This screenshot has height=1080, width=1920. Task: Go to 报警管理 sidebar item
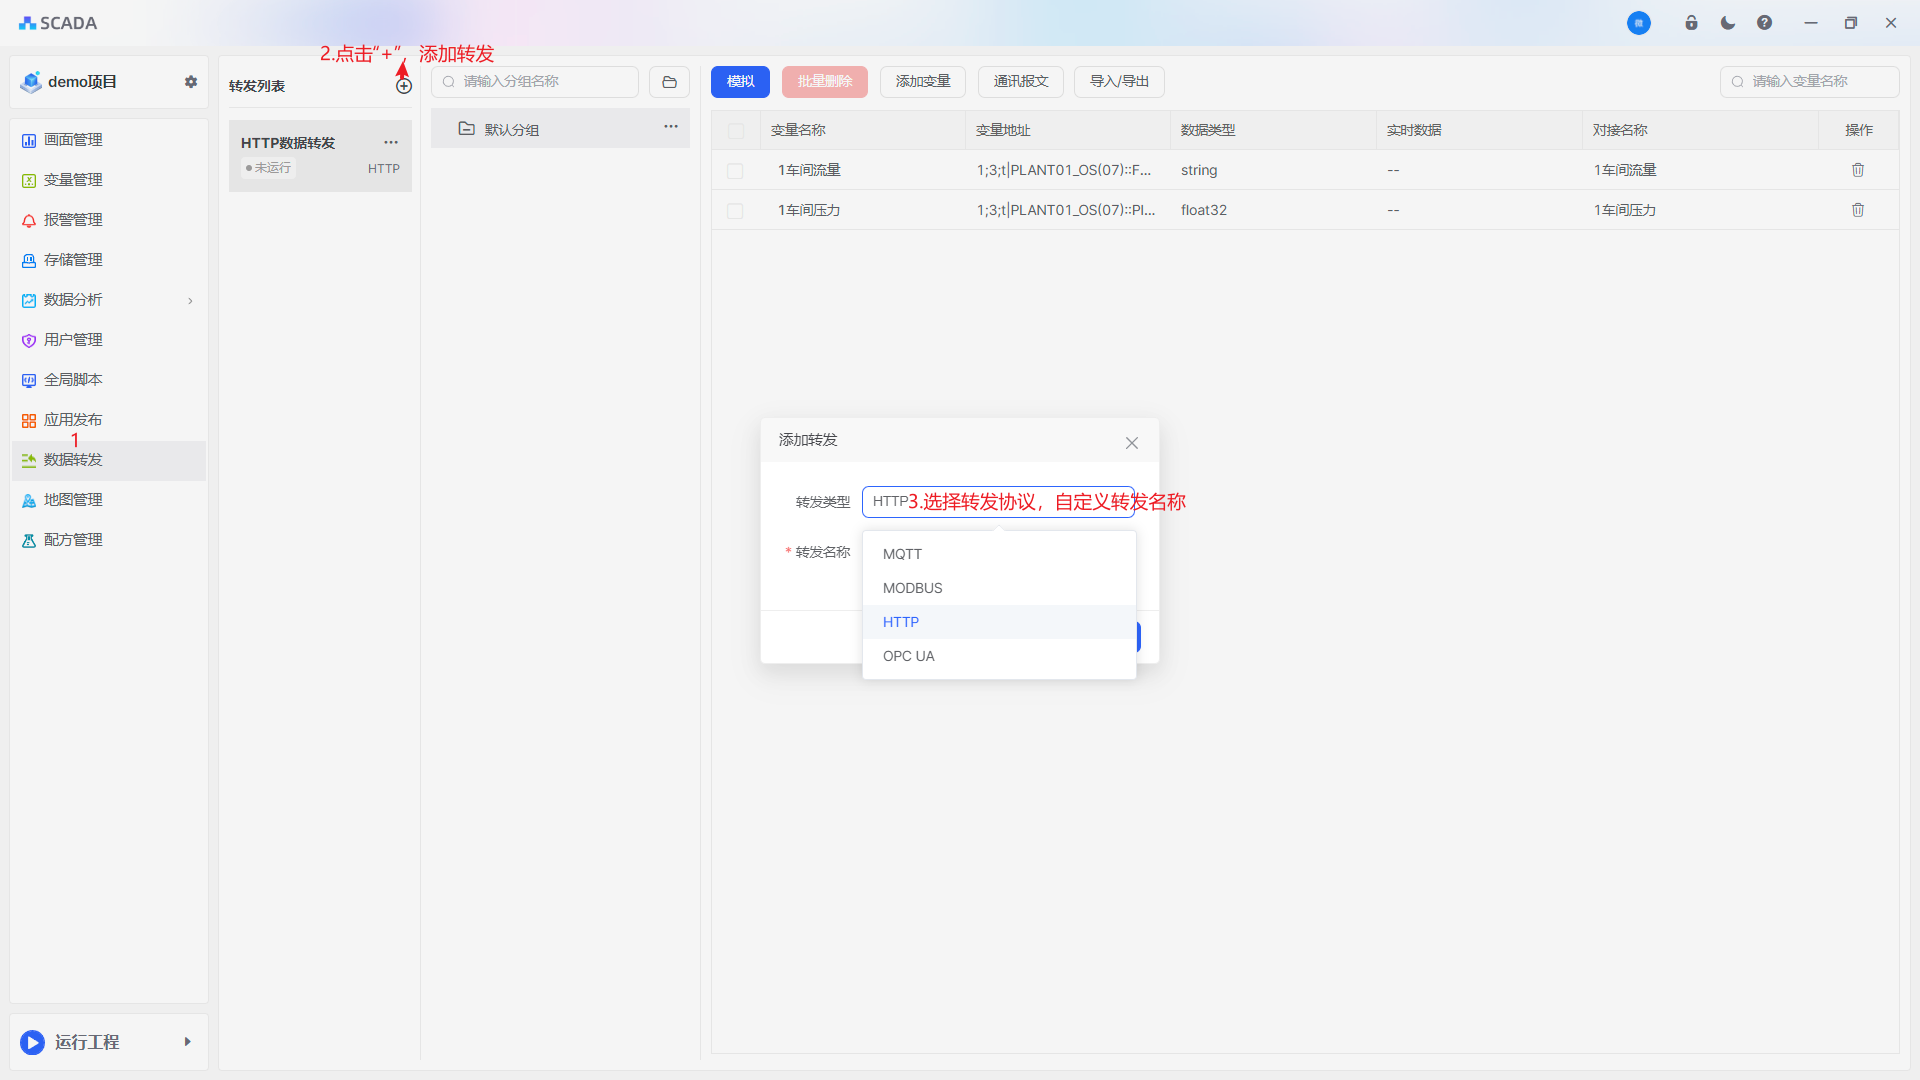(73, 220)
